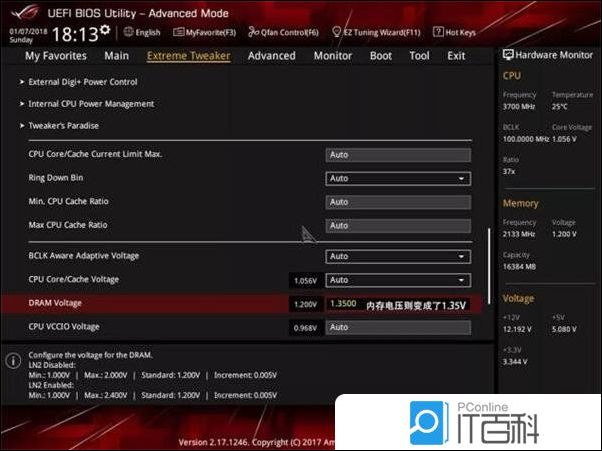Select the CPU VCCIO Voltage label
Viewport: 602px width, 451px height.
pyautogui.click(x=64, y=327)
